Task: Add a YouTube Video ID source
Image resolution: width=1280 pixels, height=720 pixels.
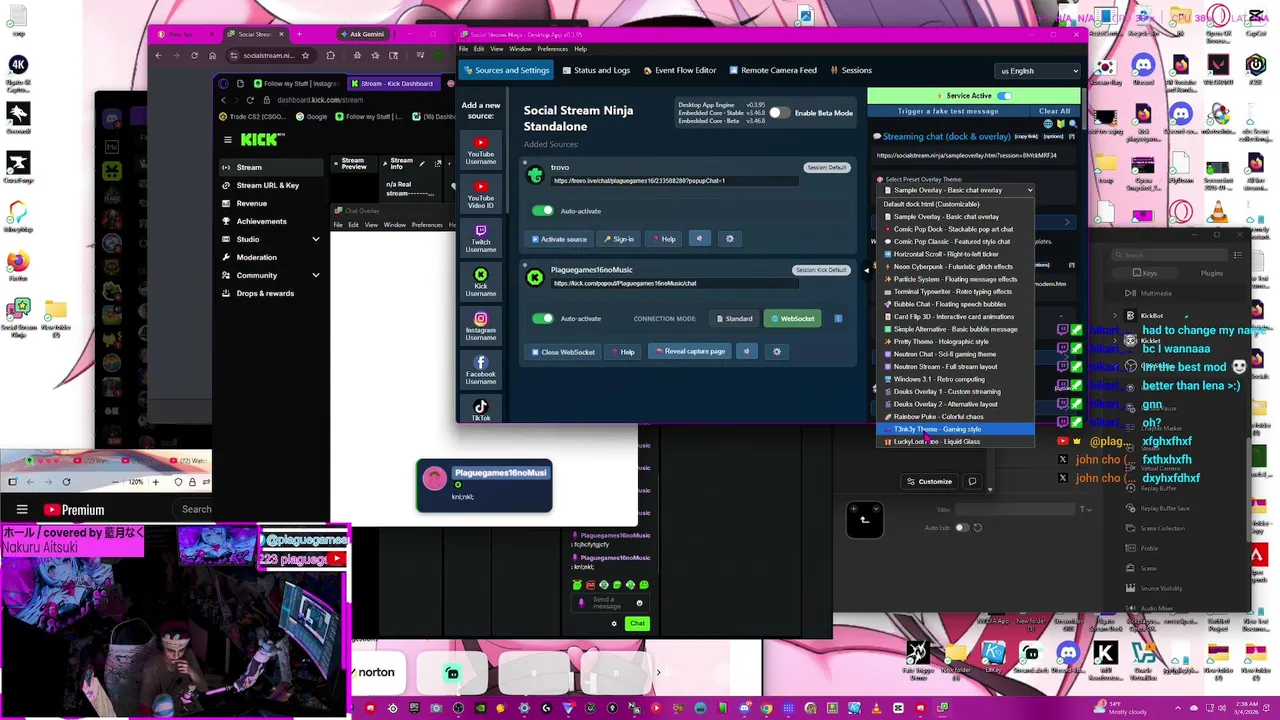Action: coord(480,194)
